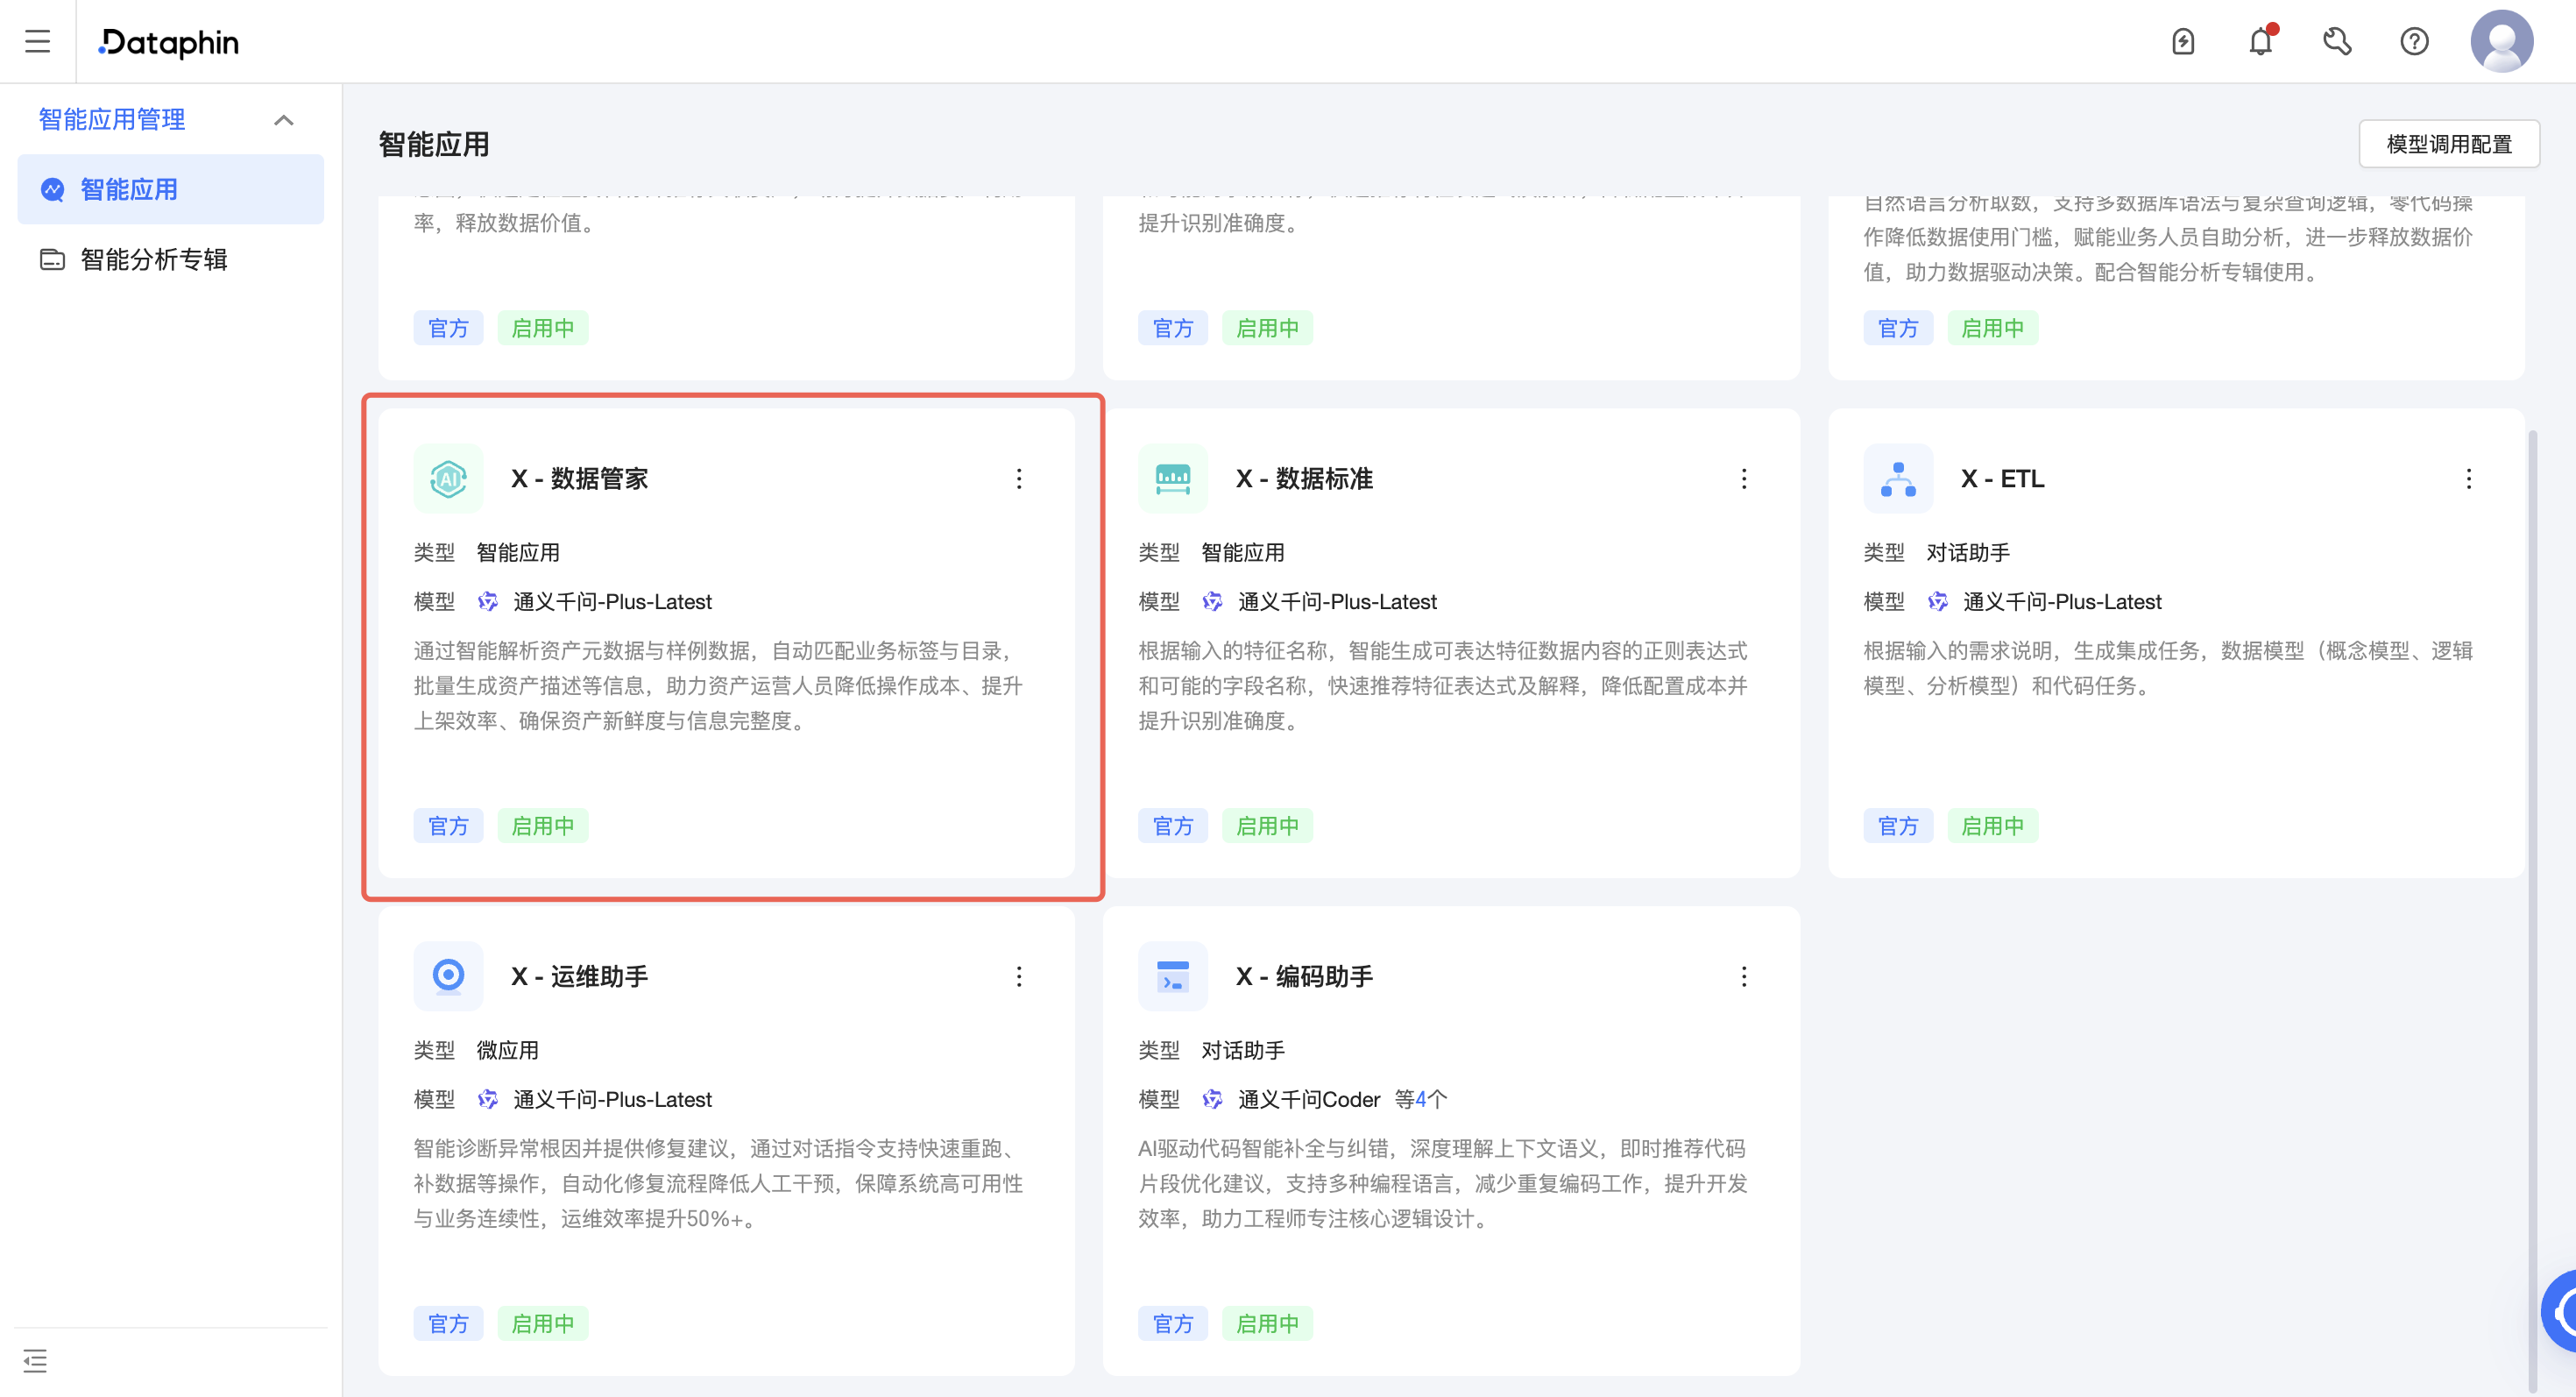Click the X-数据管家 AI app icon

(448, 478)
